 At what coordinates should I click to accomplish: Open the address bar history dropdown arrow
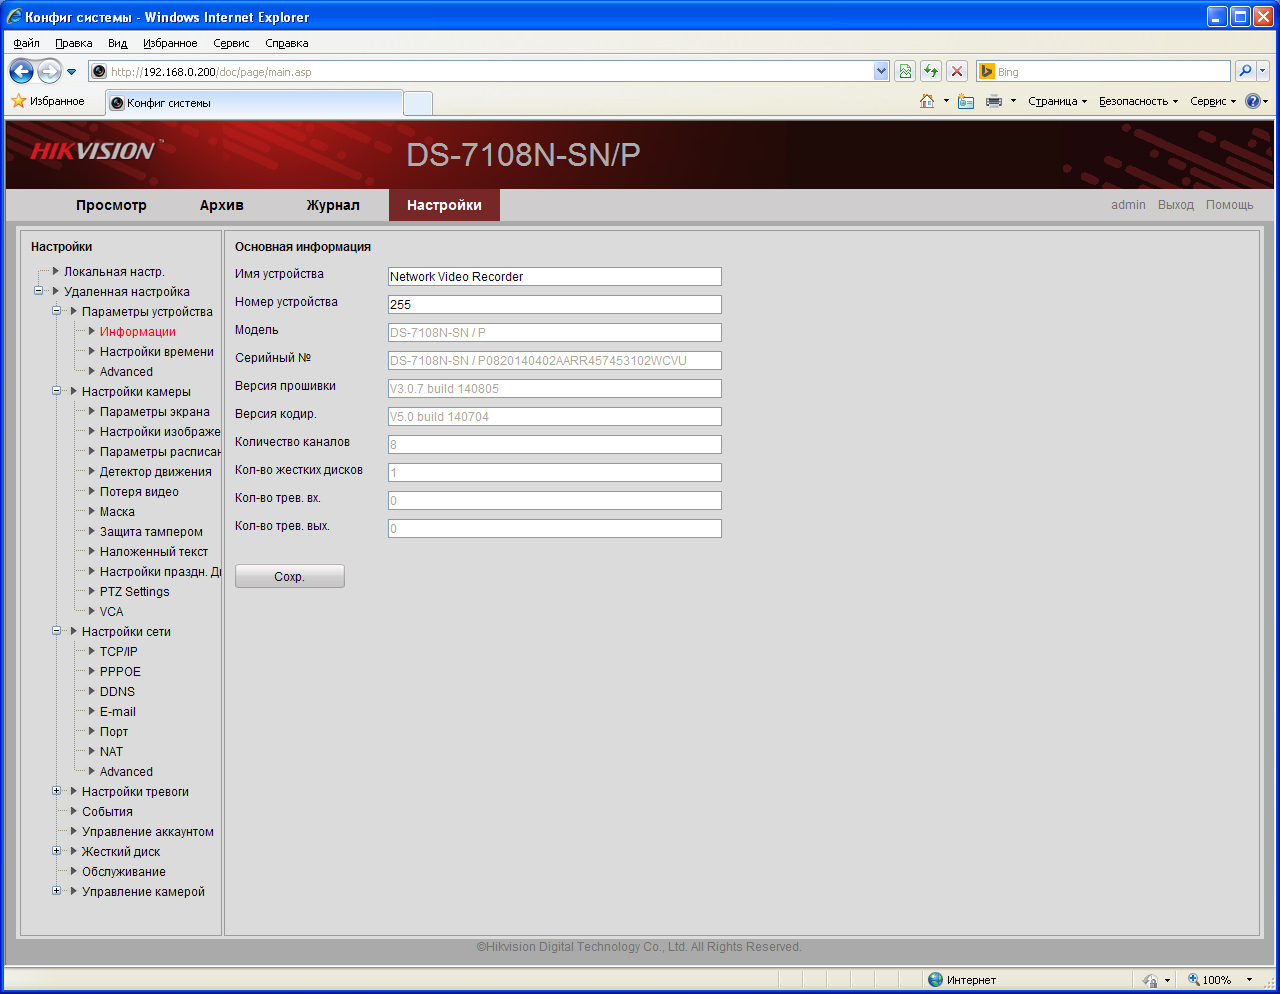[881, 71]
